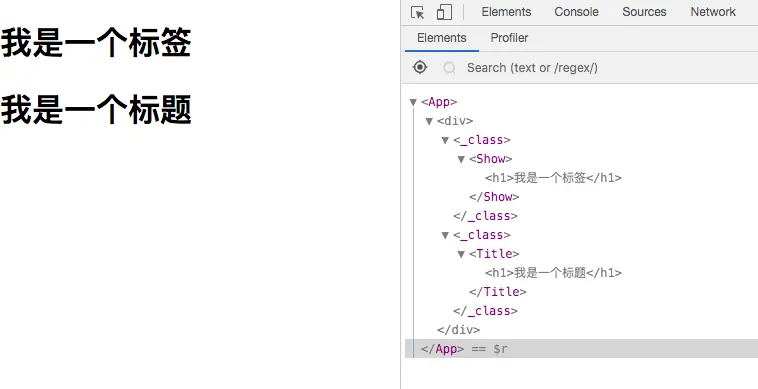Select the closing App == $r row
The width and height of the screenshot is (758, 389).
point(582,348)
